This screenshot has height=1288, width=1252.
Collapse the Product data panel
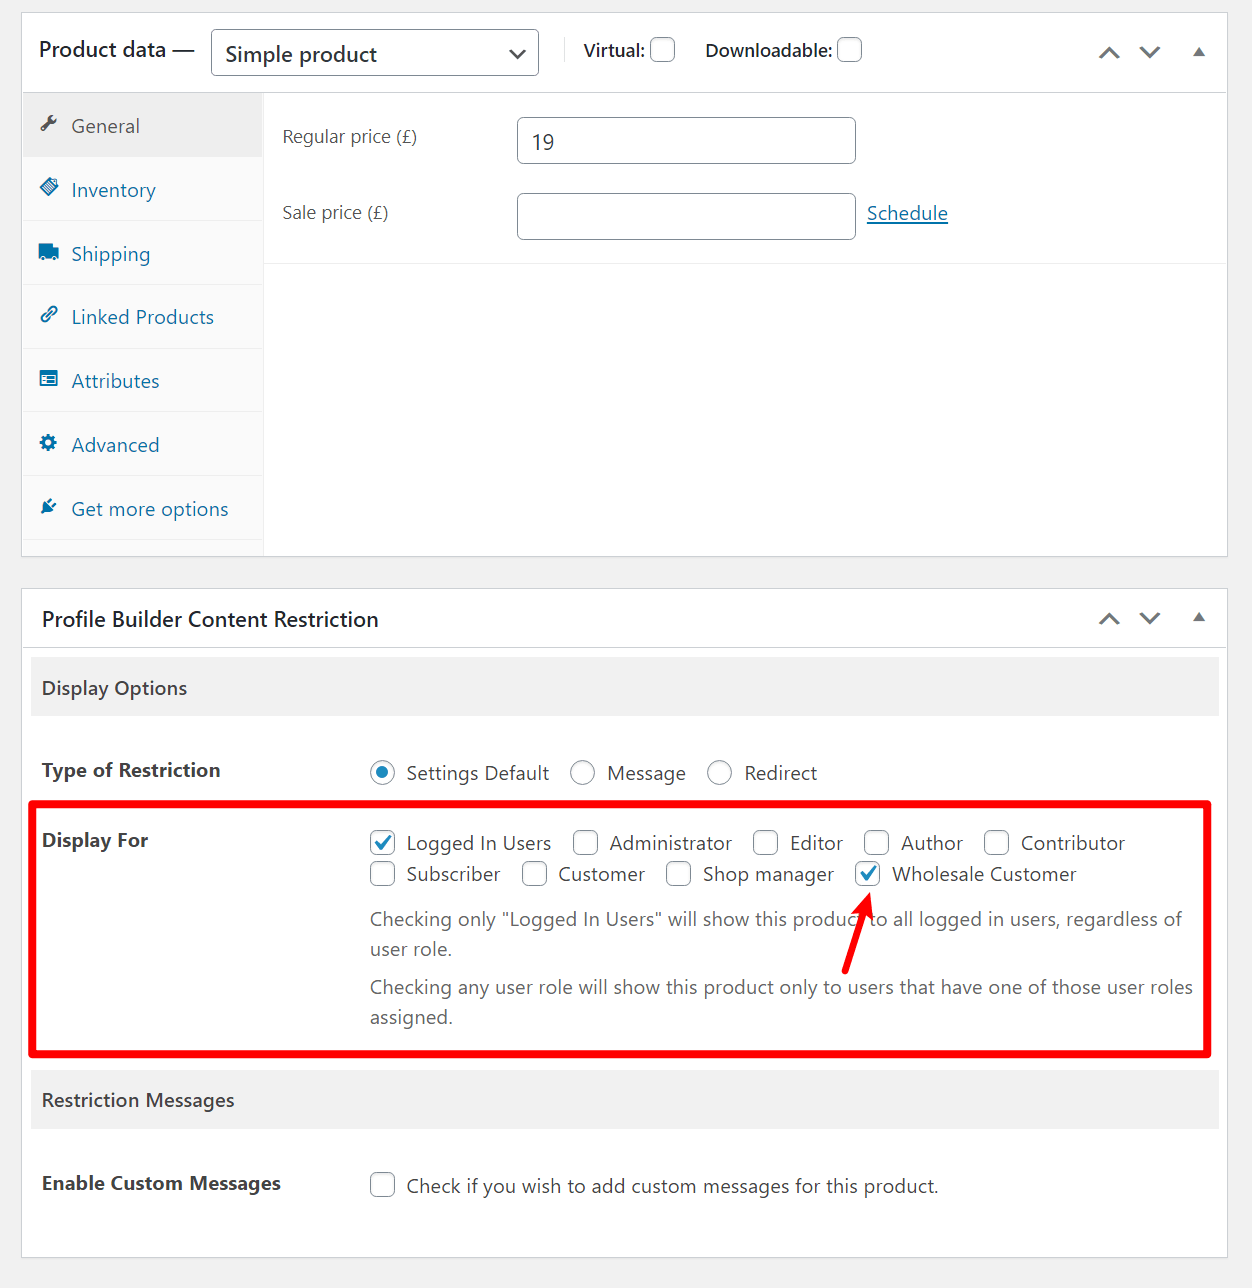1198,52
